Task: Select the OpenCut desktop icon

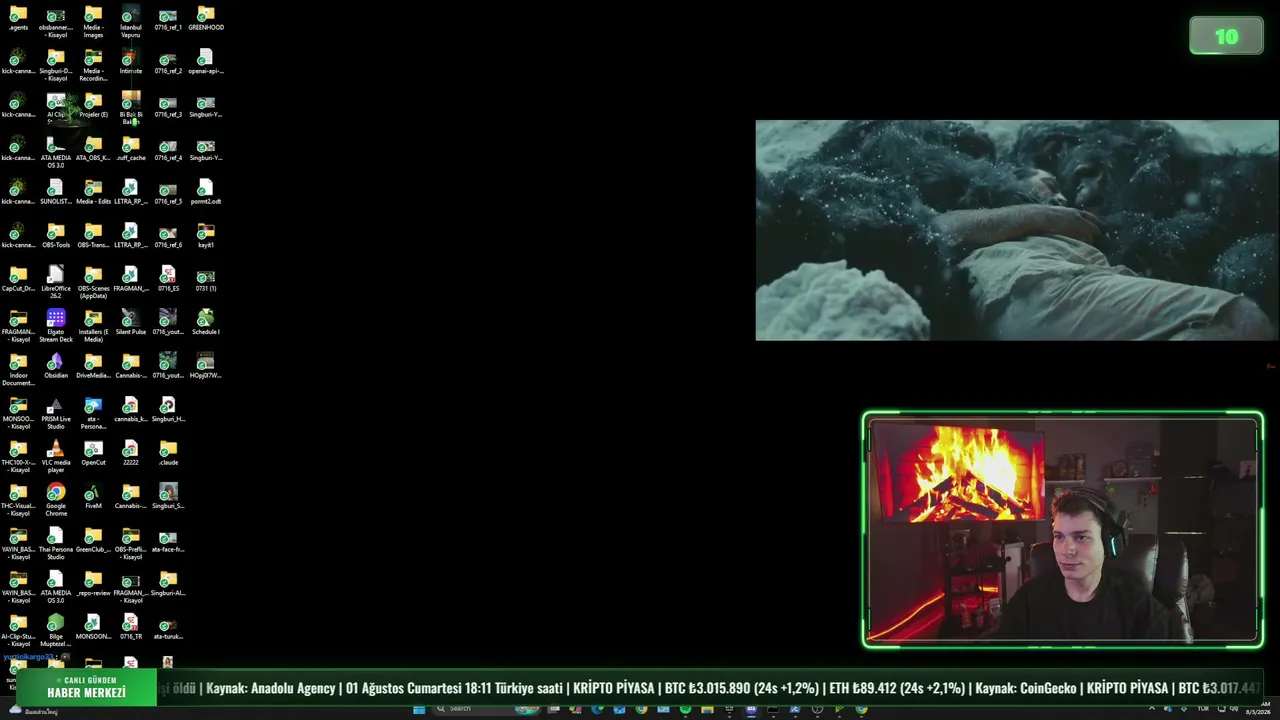Action: point(93,454)
